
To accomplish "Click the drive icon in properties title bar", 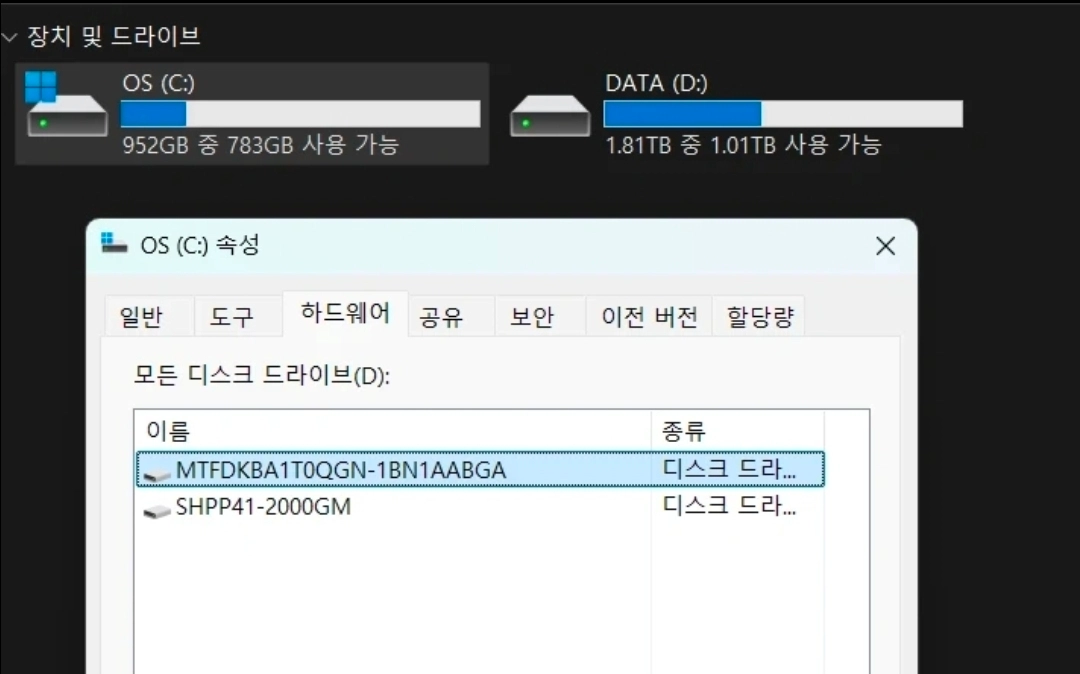I will pos(114,244).
